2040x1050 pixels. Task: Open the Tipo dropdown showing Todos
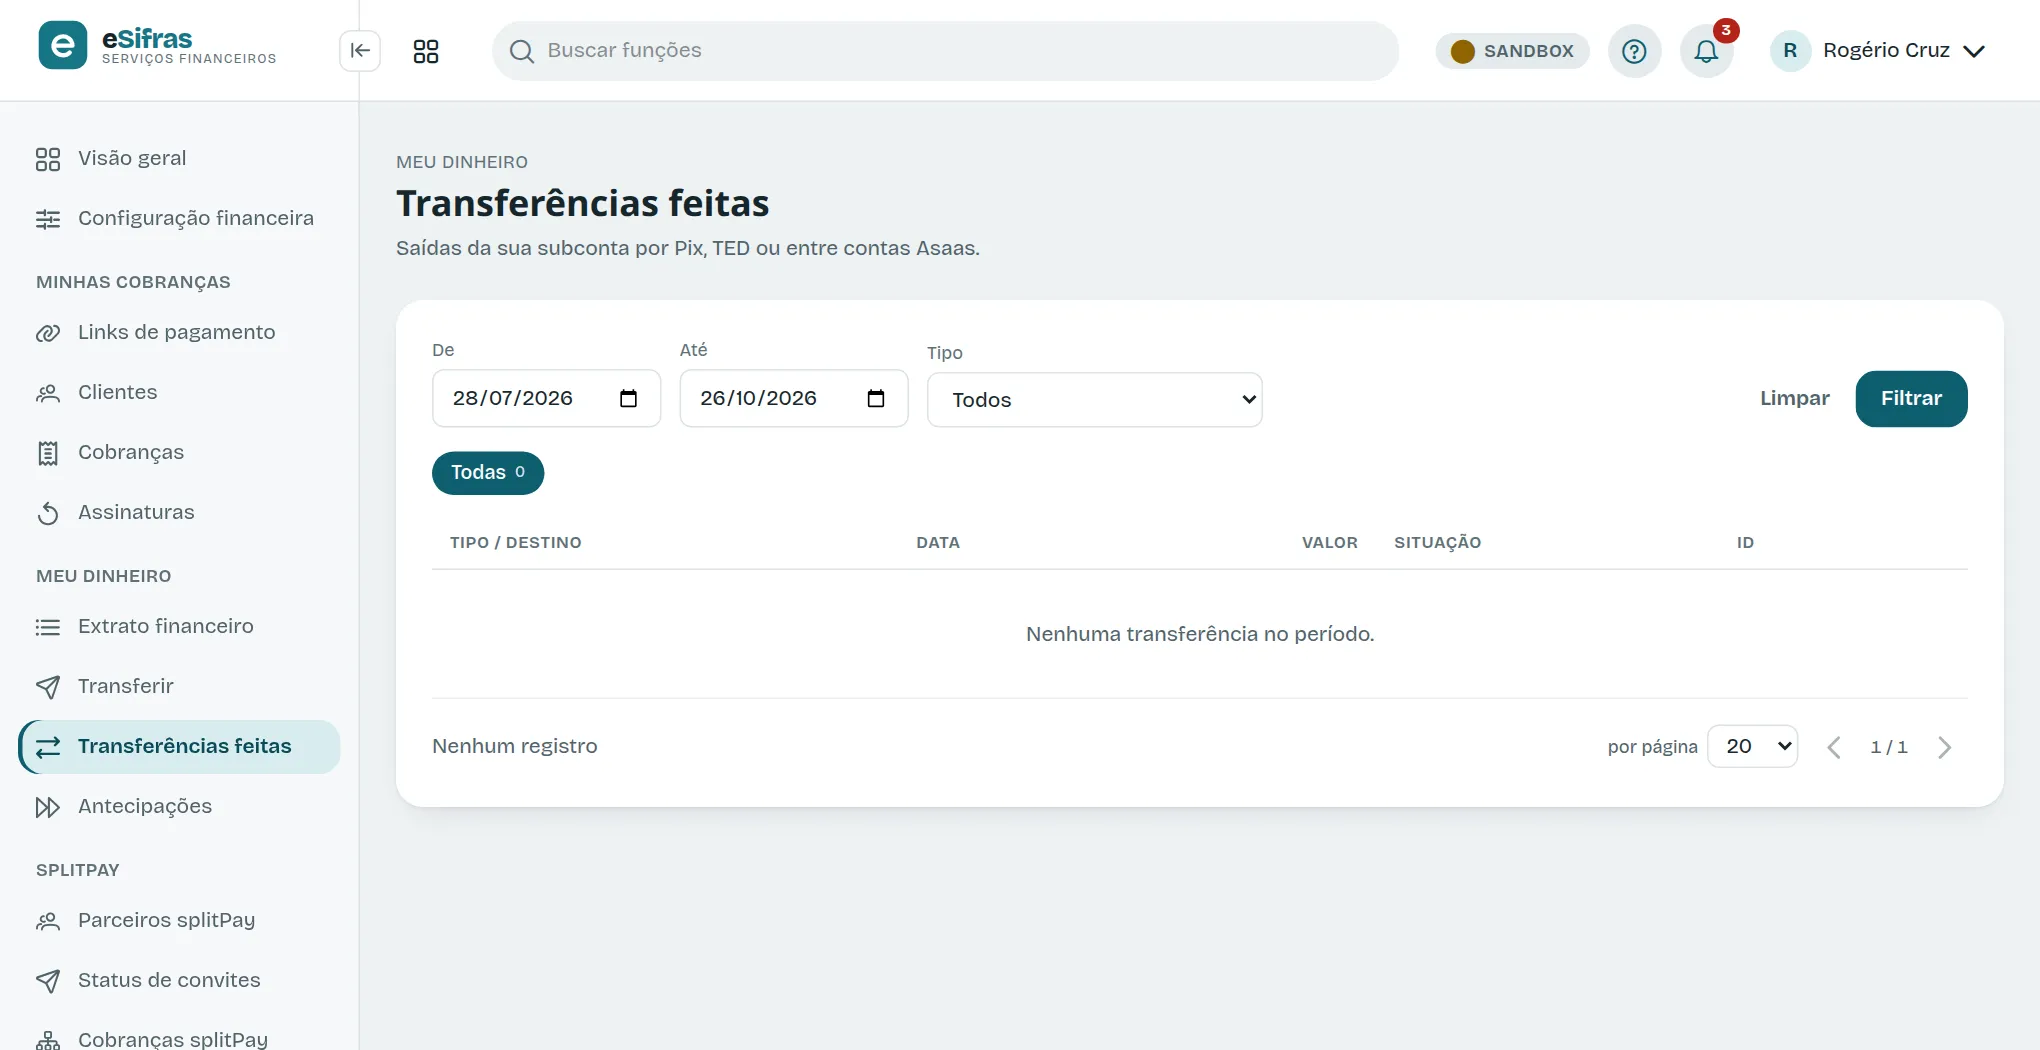[x=1094, y=400]
